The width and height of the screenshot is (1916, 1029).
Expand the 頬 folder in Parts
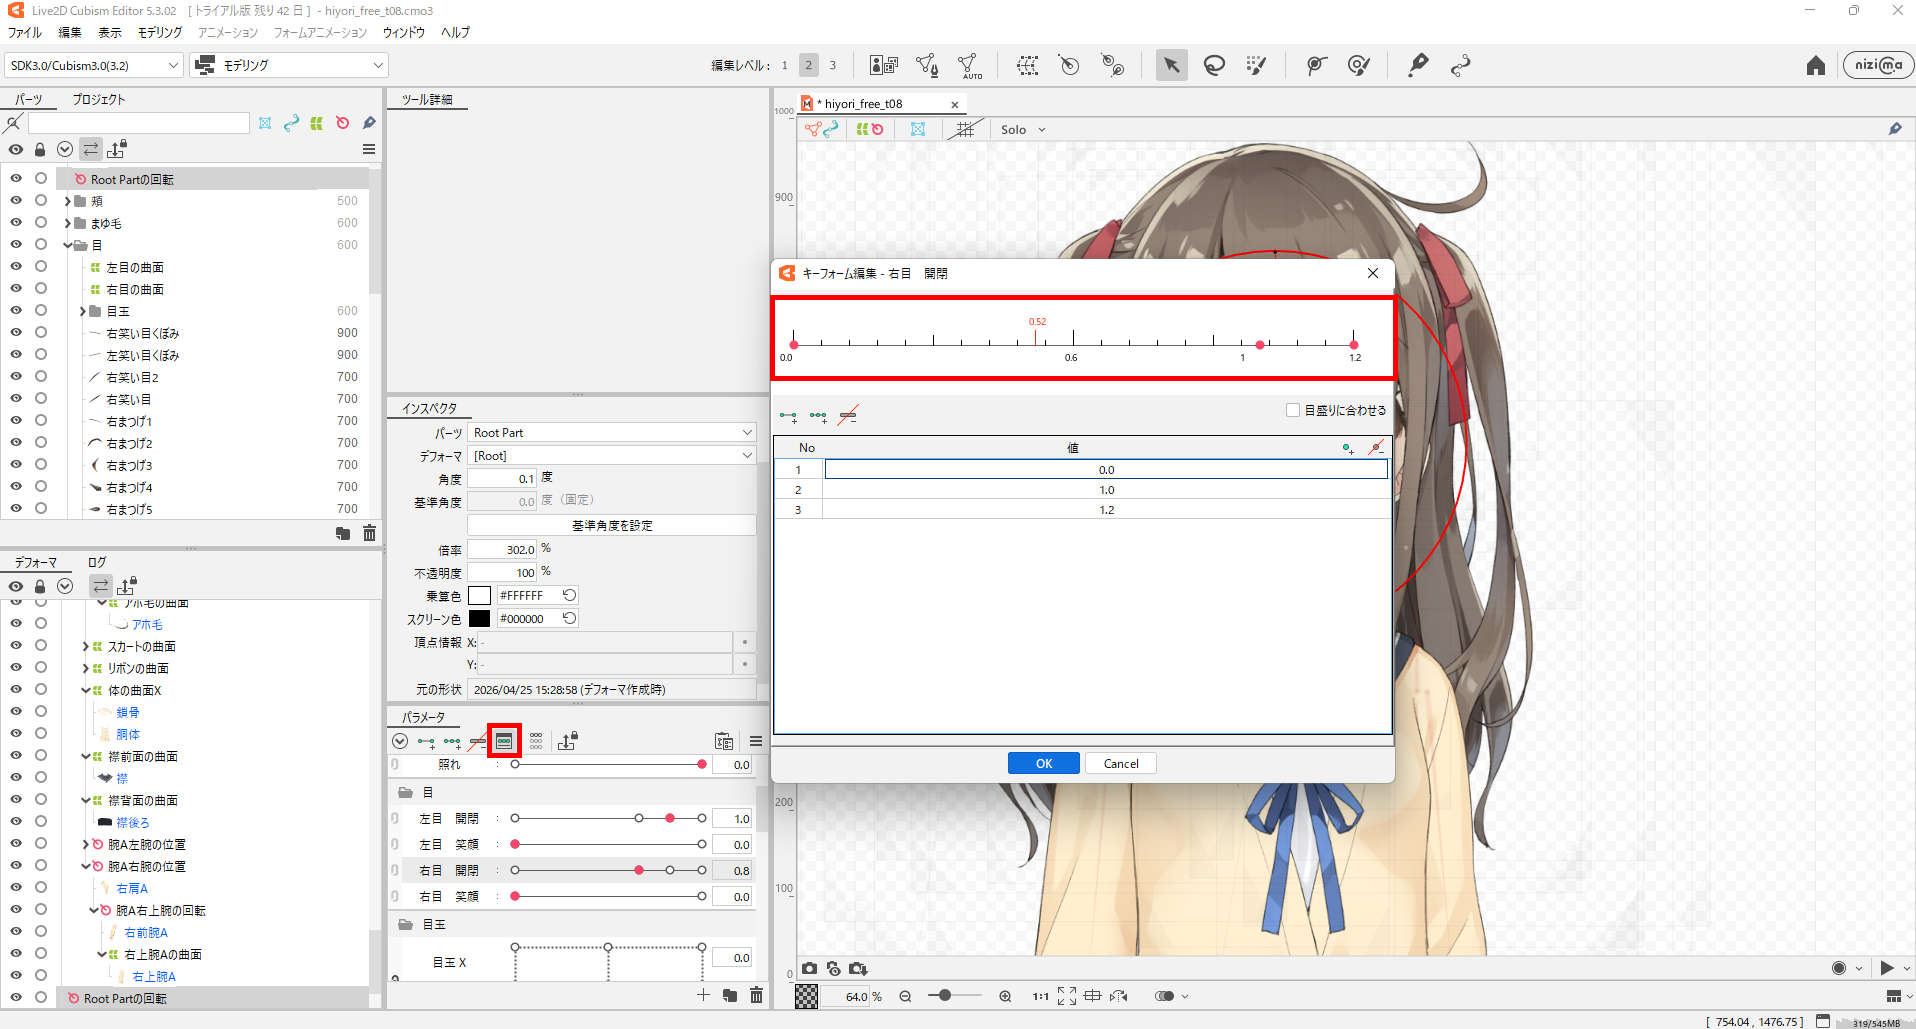pyautogui.click(x=67, y=201)
